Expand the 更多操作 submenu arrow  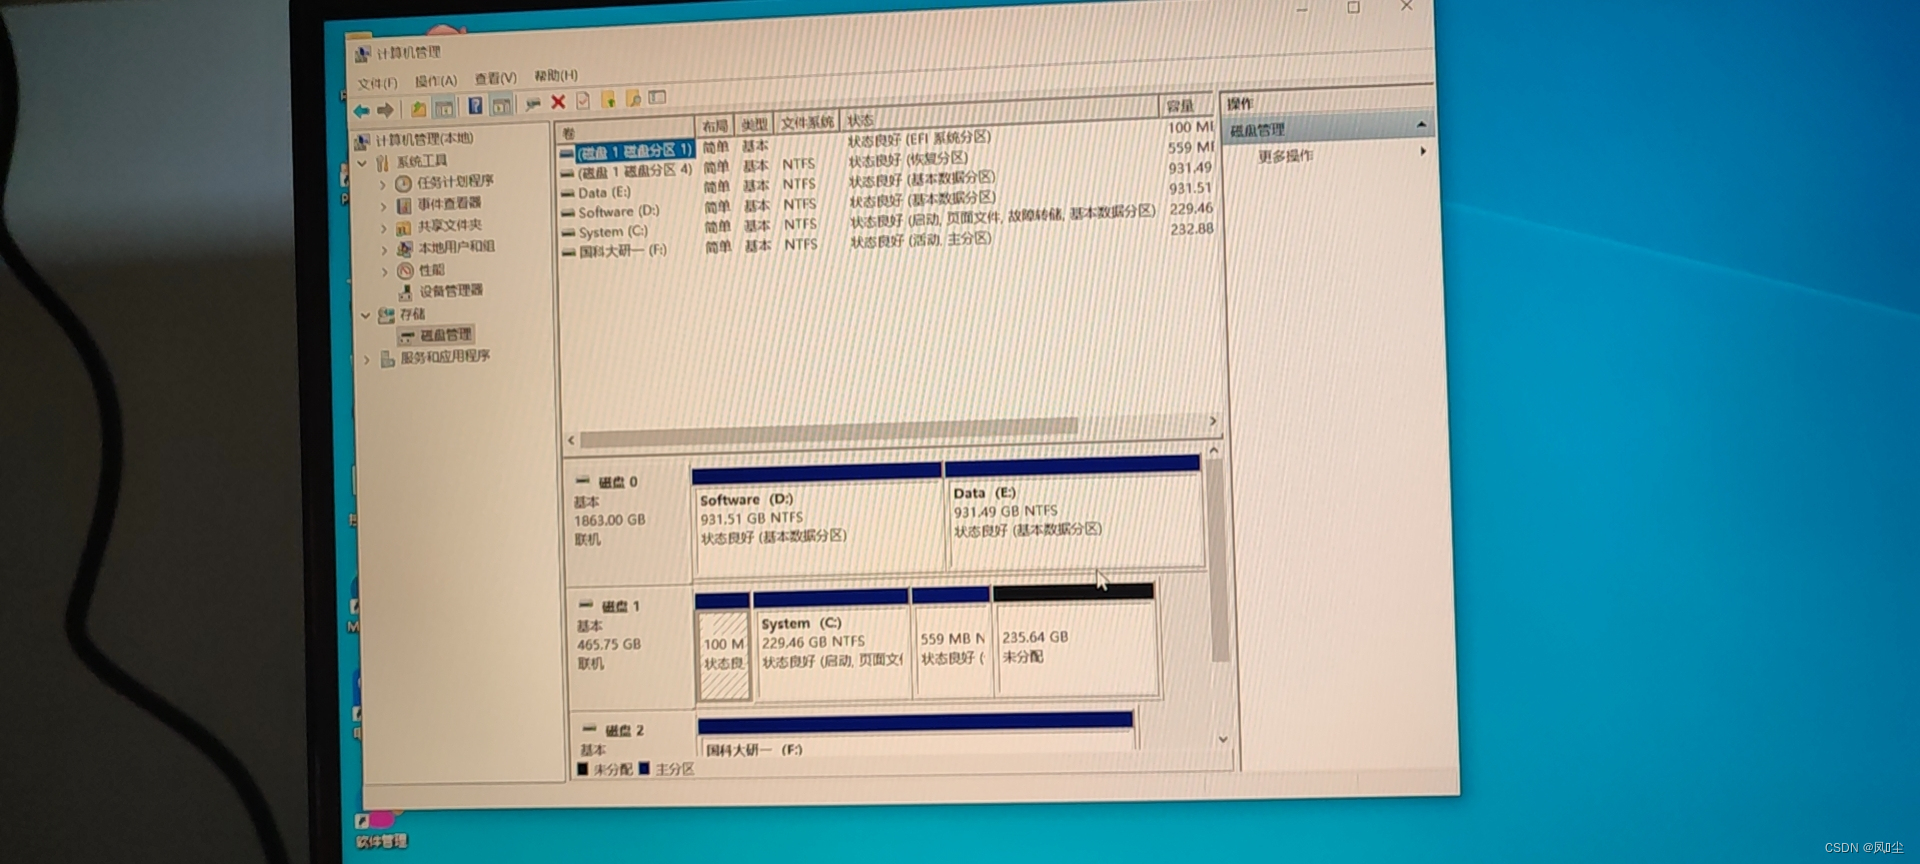coord(1423,151)
